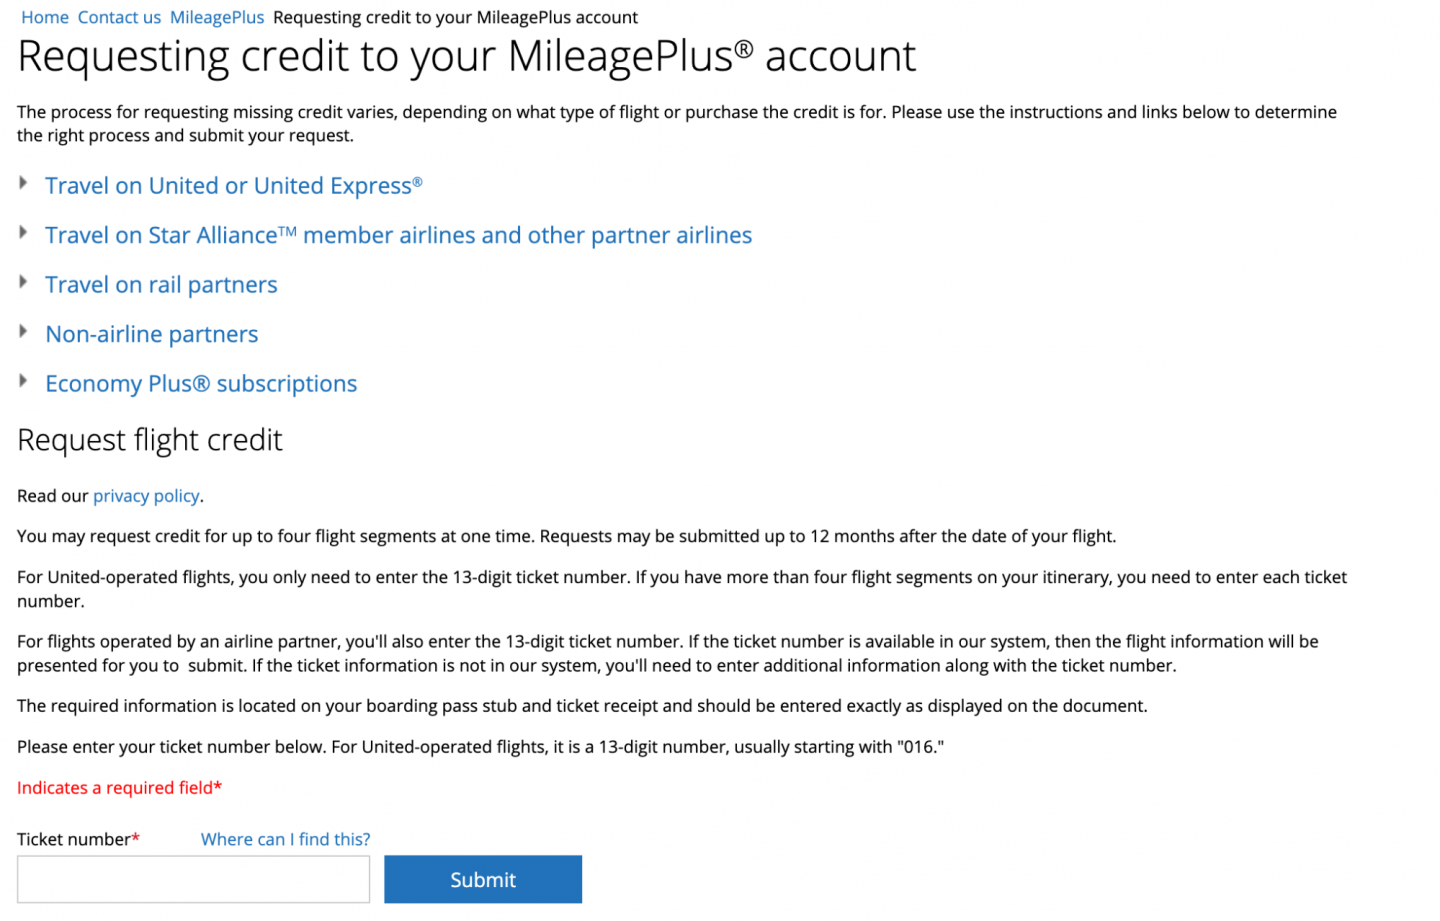Click the triangle next to Travel on rail partners
Viewport: 1440px width, 921px height.
[23, 282]
